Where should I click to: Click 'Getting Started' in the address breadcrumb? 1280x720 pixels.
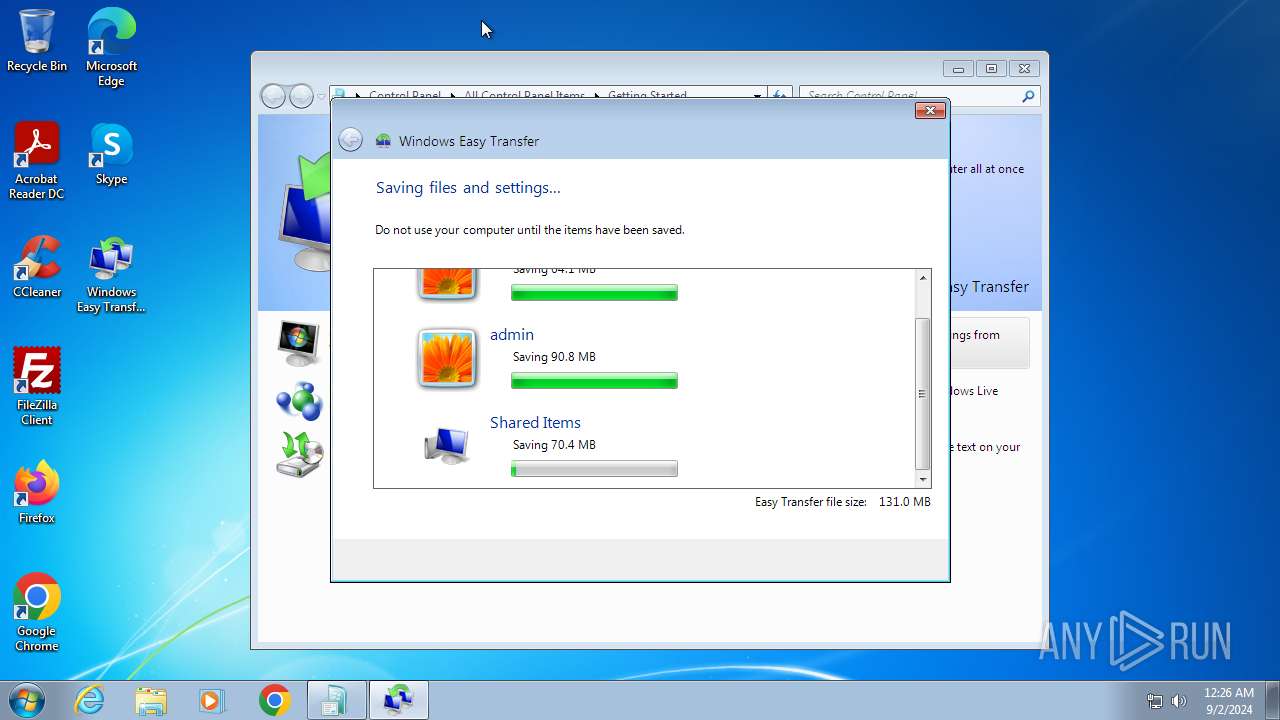click(x=647, y=96)
